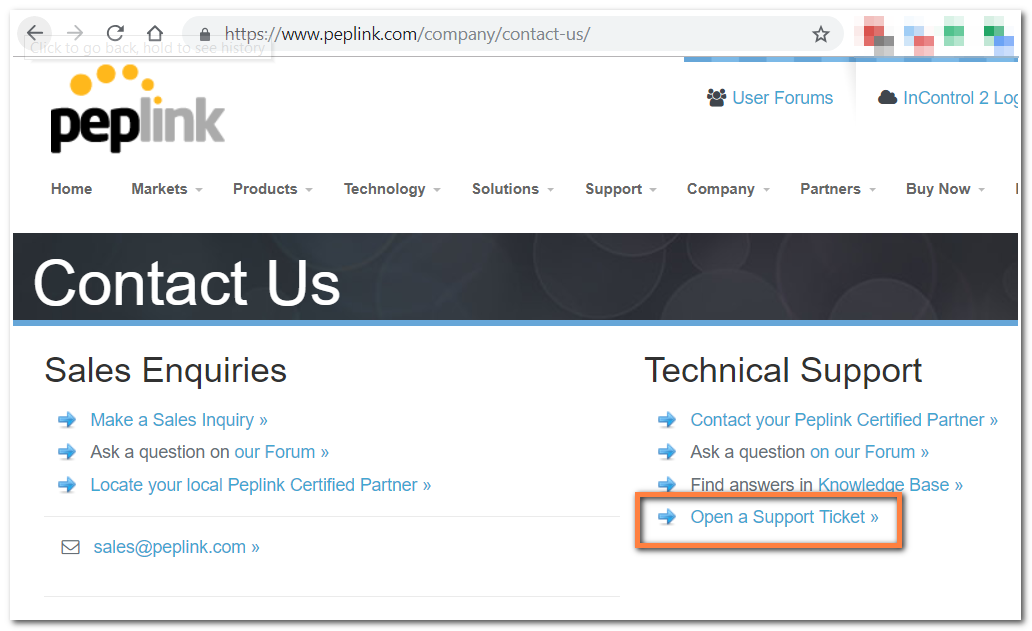Screen dimensions: 1032x631
Task: Click the envelope icon beside the sales email
Action: pos(70,547)
